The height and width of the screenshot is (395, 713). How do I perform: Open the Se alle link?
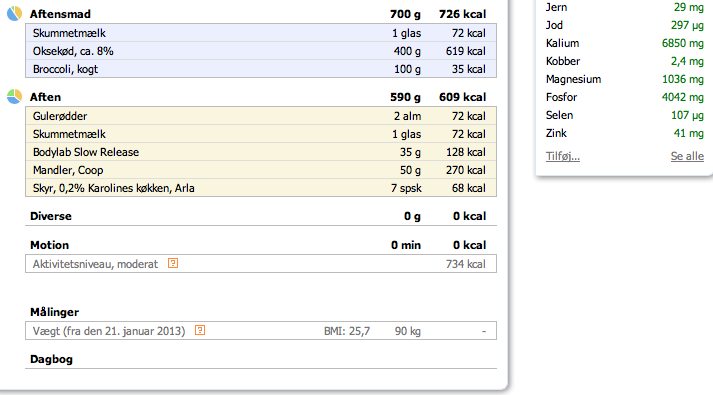tap(687, 156)
